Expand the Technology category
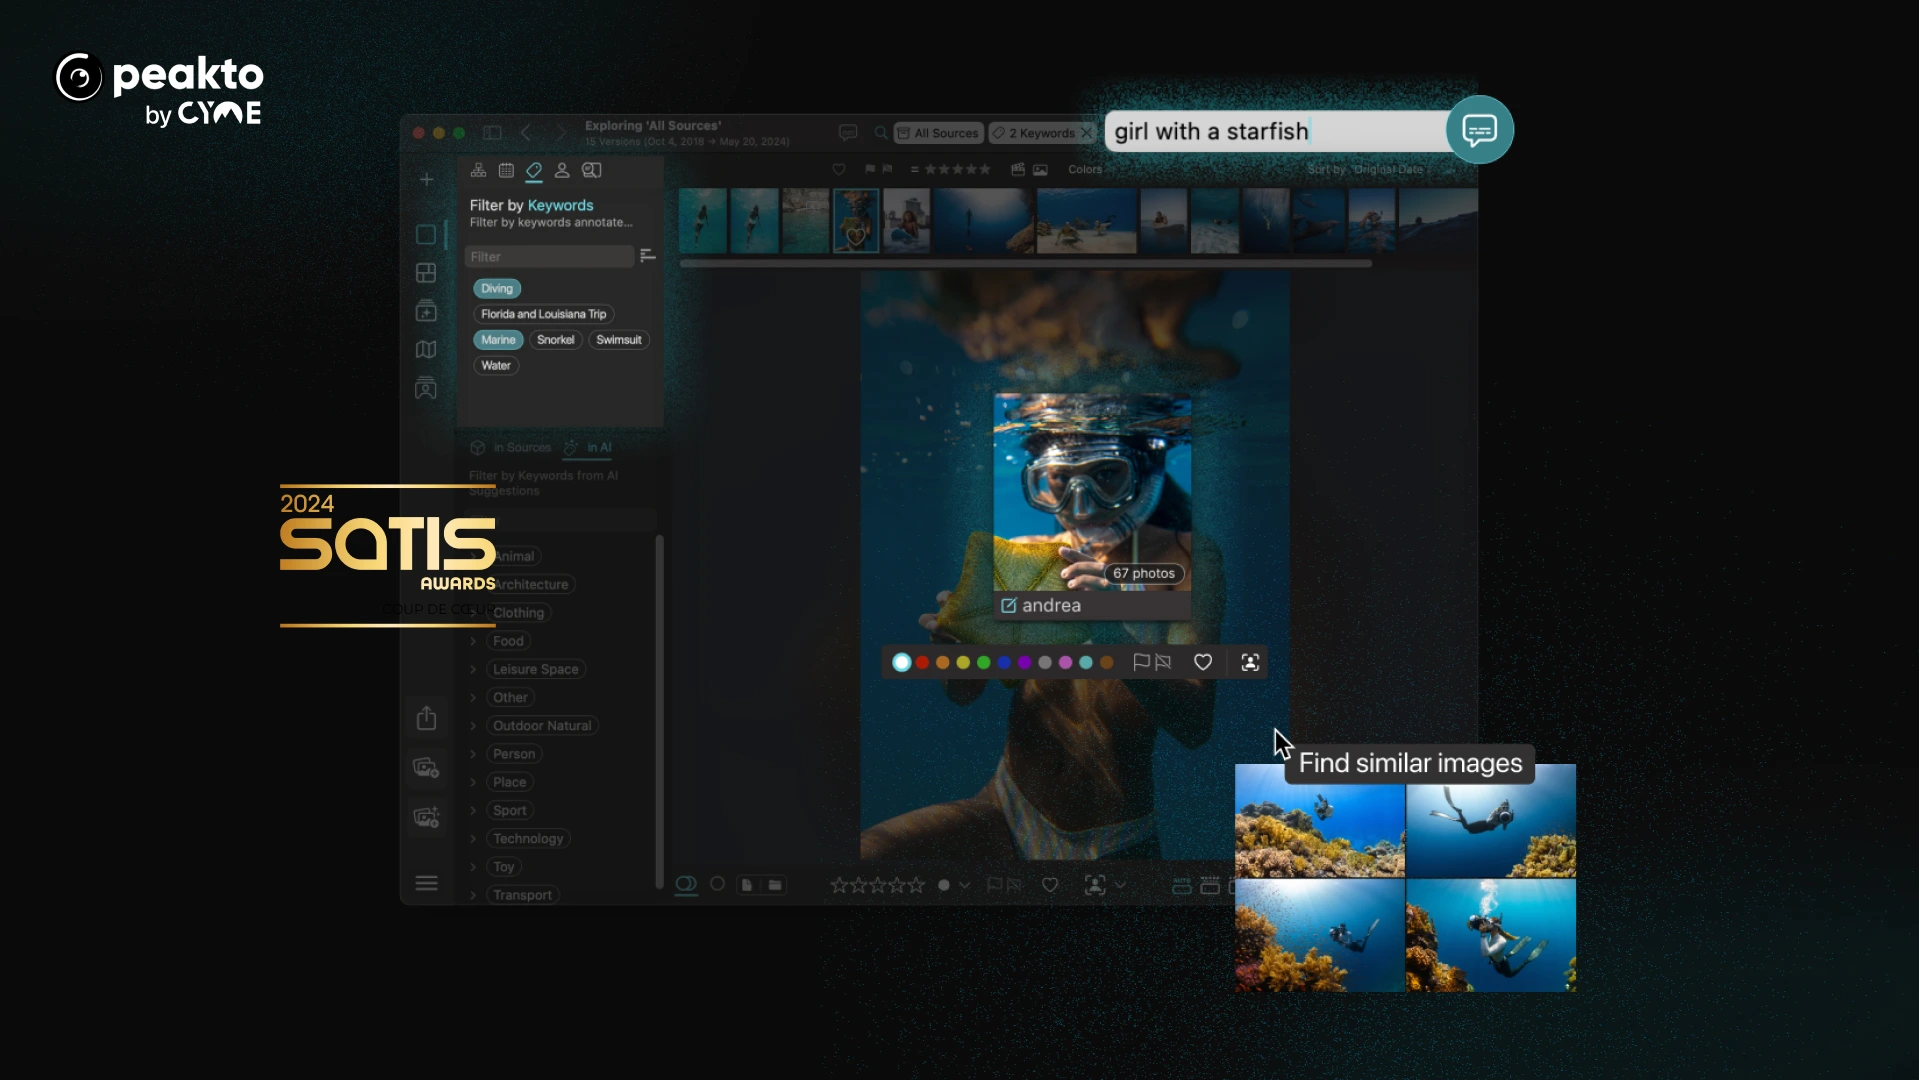The image size is (1919, 1080). (473, 839)
